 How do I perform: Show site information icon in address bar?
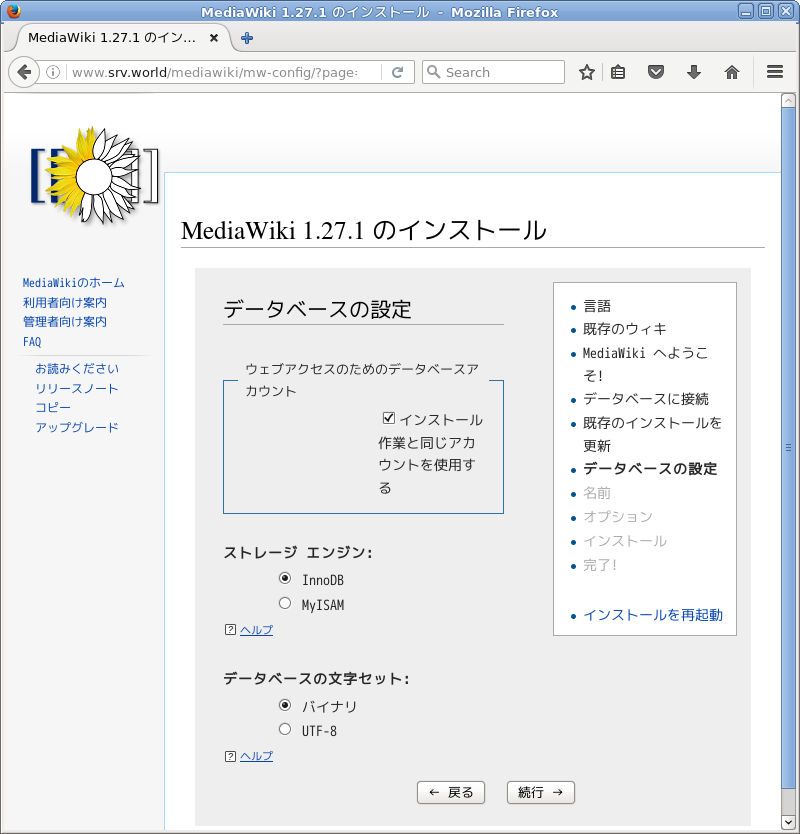click(53, 72)
